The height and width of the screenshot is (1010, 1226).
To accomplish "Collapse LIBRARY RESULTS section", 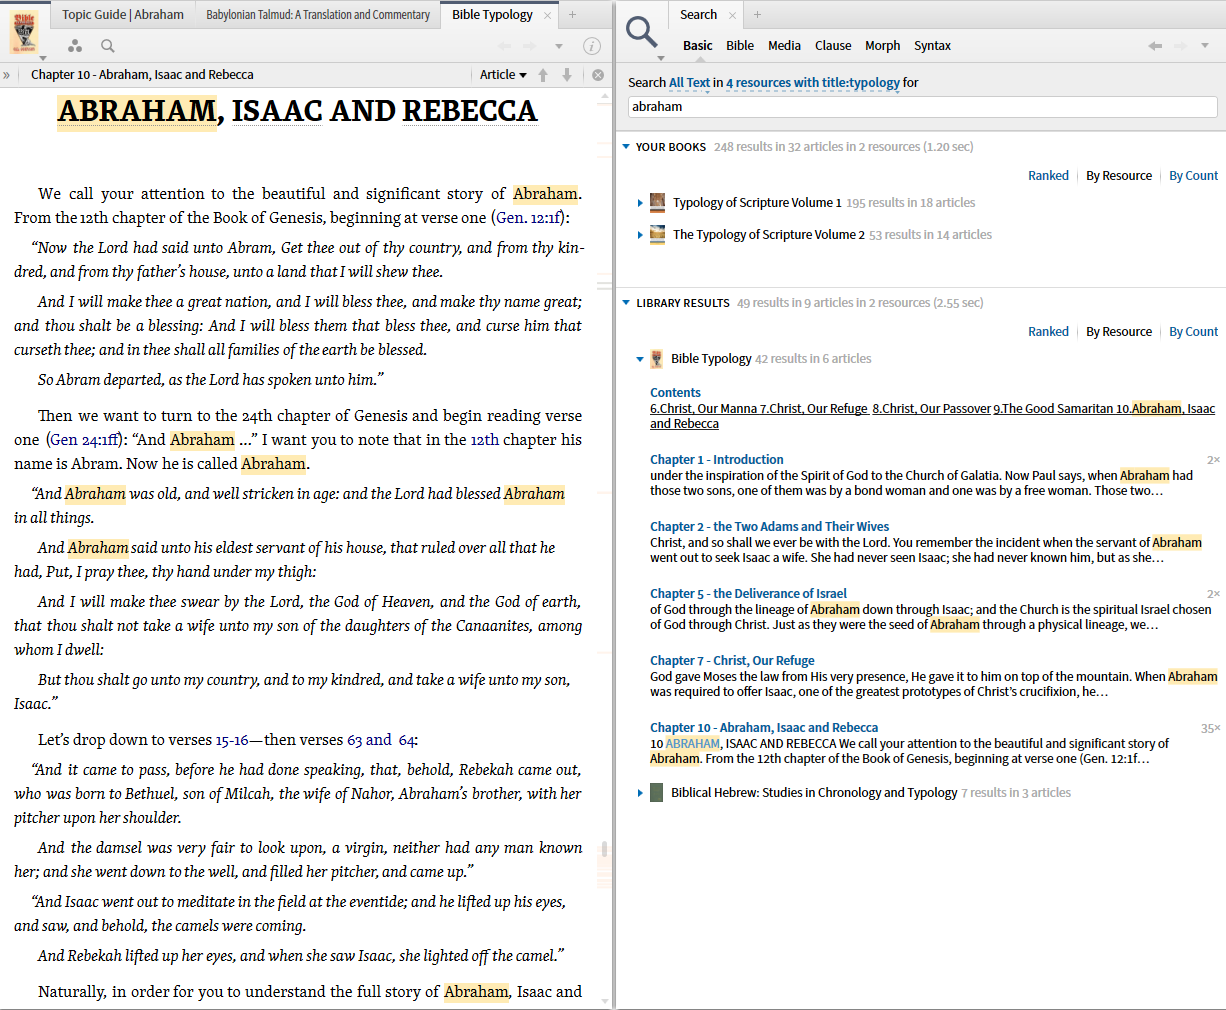I will [x=626, y=303].
